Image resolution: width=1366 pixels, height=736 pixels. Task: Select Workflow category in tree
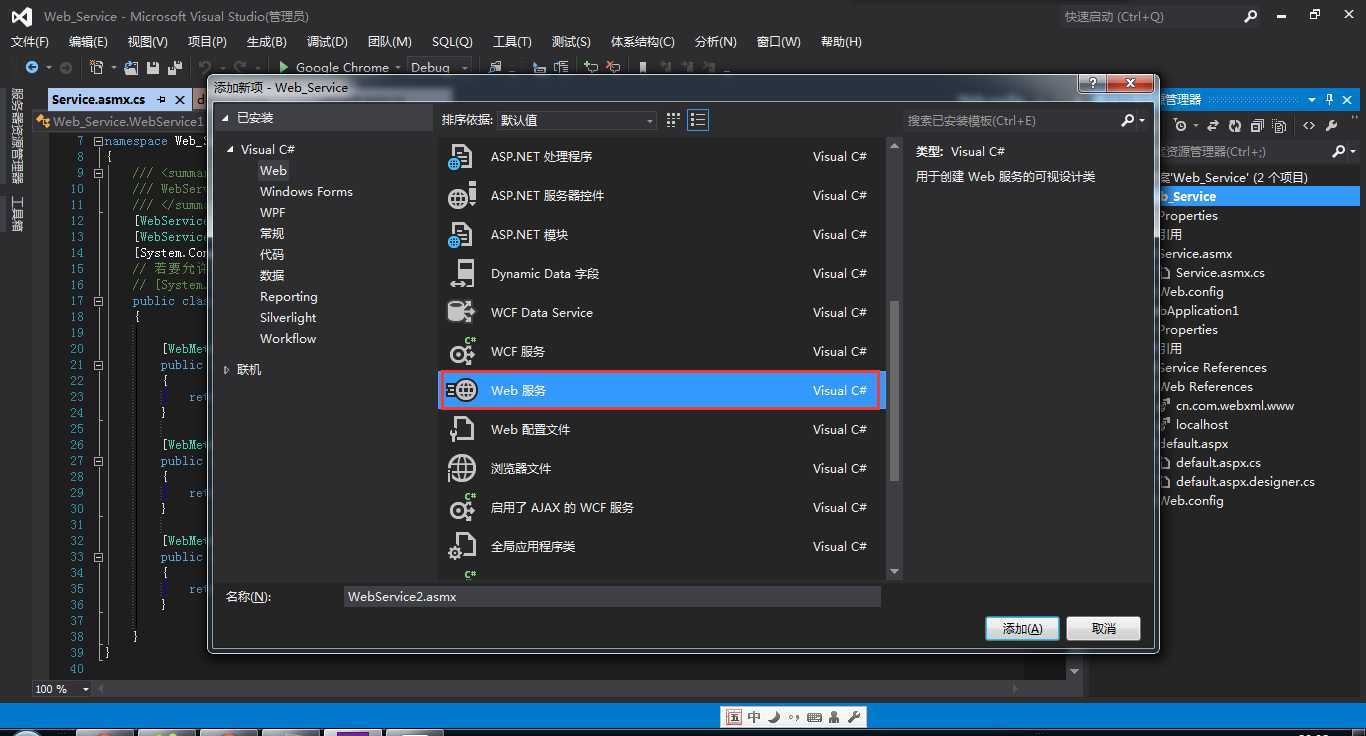pos(288,339)
